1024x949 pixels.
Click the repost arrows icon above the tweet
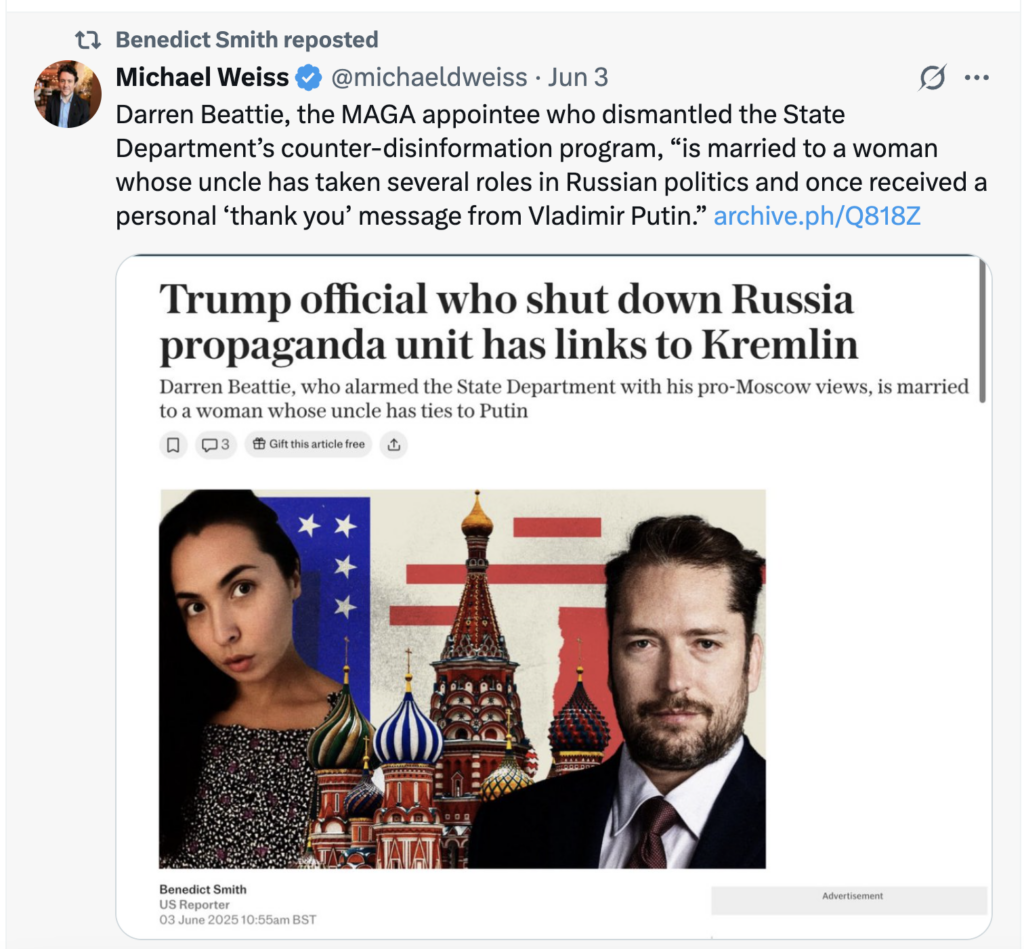[89, 40]
